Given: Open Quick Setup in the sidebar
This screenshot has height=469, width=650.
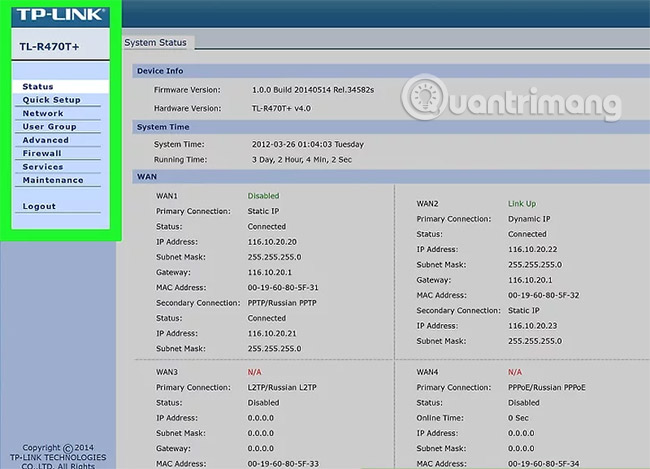Looking at the screenshot, I should click(x=52, y=100).
